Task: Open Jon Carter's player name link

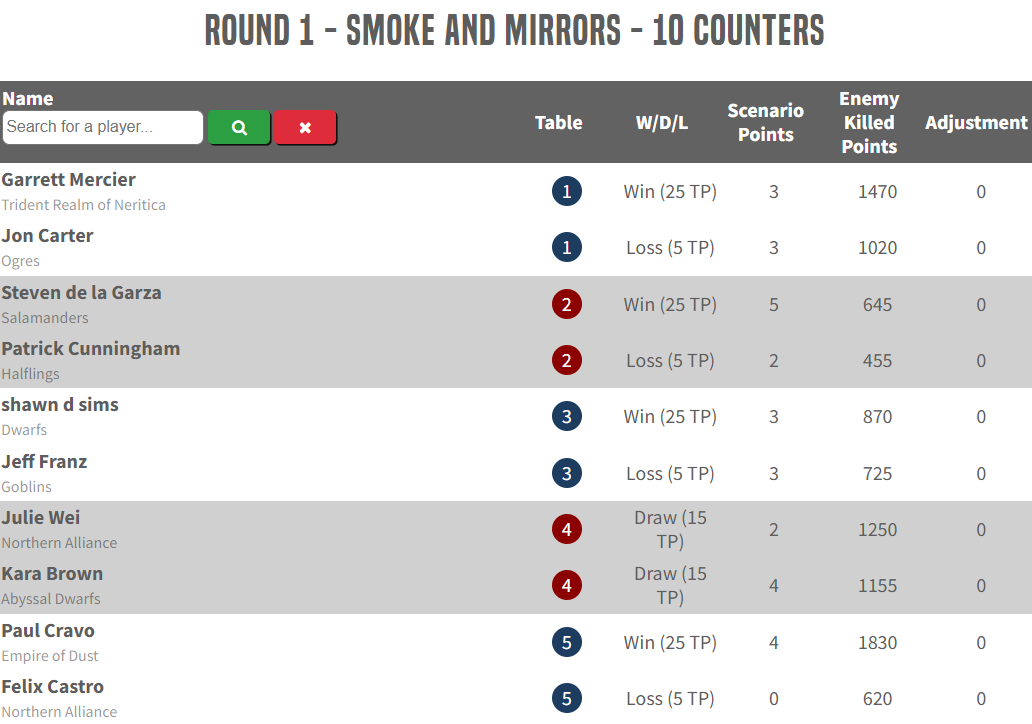Action: point(47,236)
